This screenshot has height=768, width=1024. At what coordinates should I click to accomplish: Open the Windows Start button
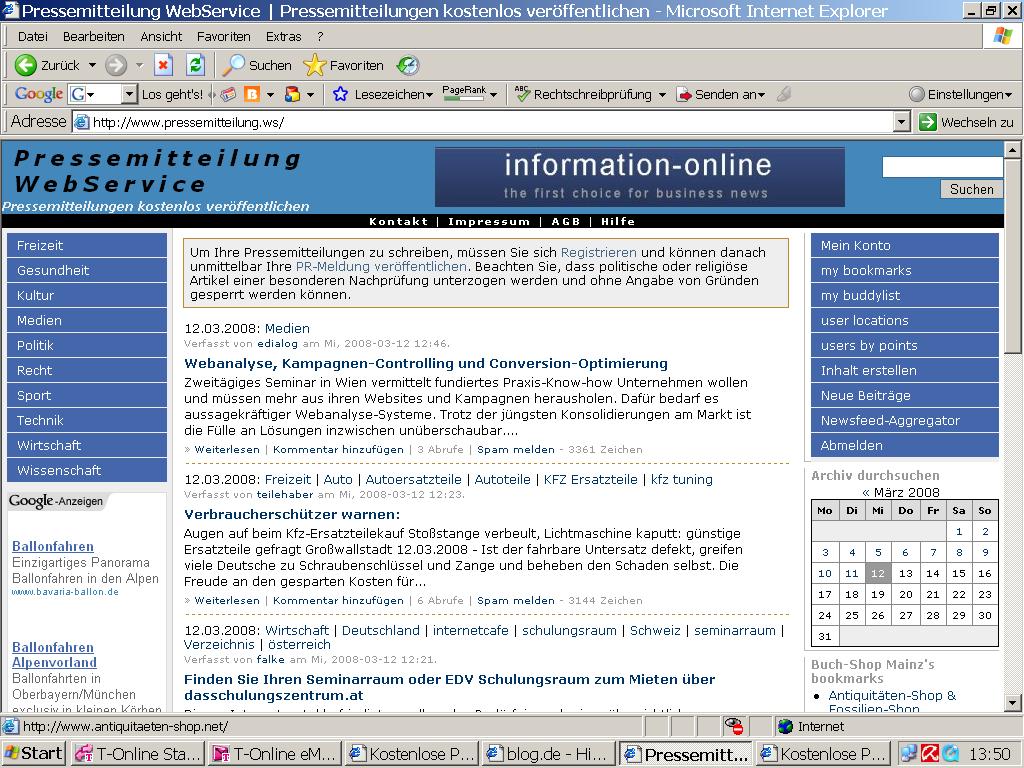pyautogui.click(x=34, y=754)
